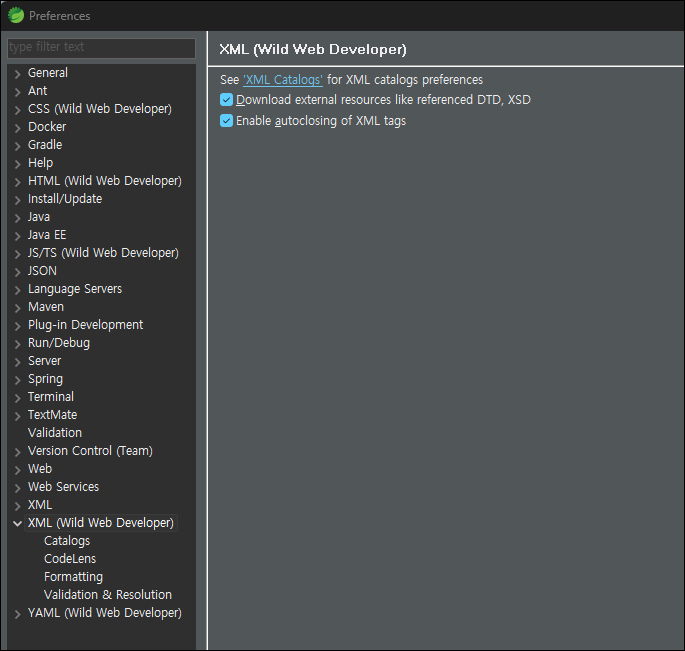Open HTML (Wild Web Developer) preferences

click(104, 180)
